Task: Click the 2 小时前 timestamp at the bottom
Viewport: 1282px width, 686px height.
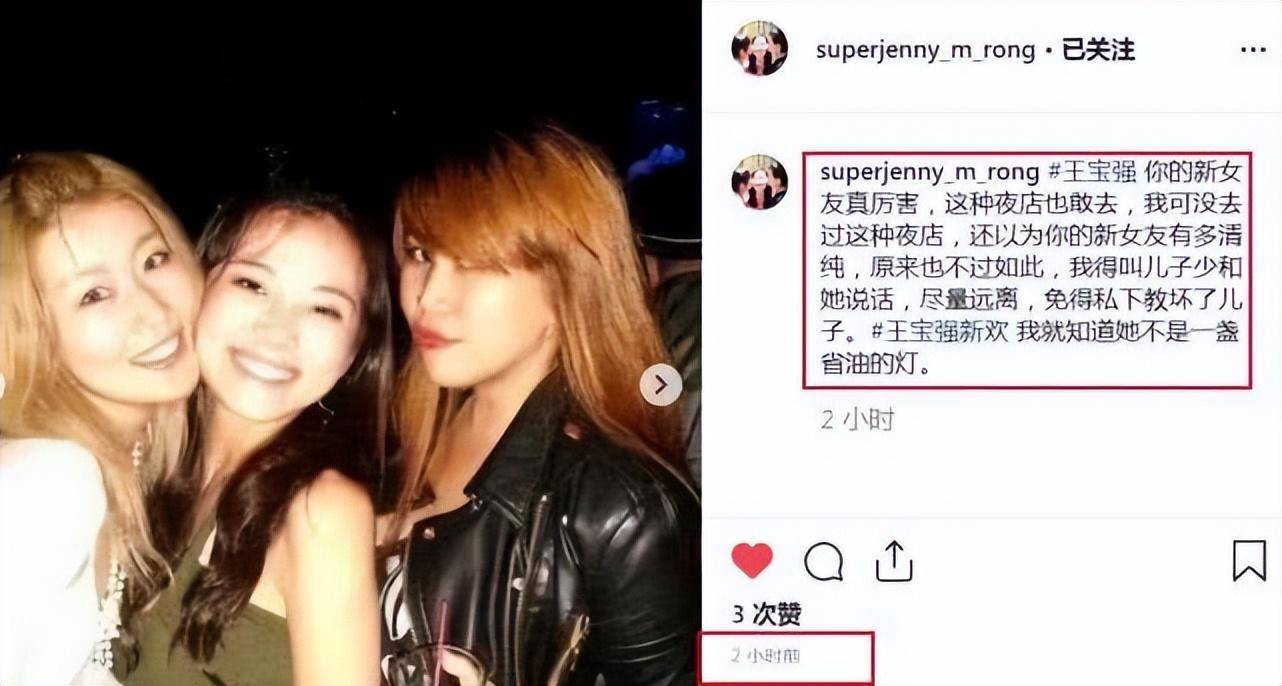Action: (766, 657)
